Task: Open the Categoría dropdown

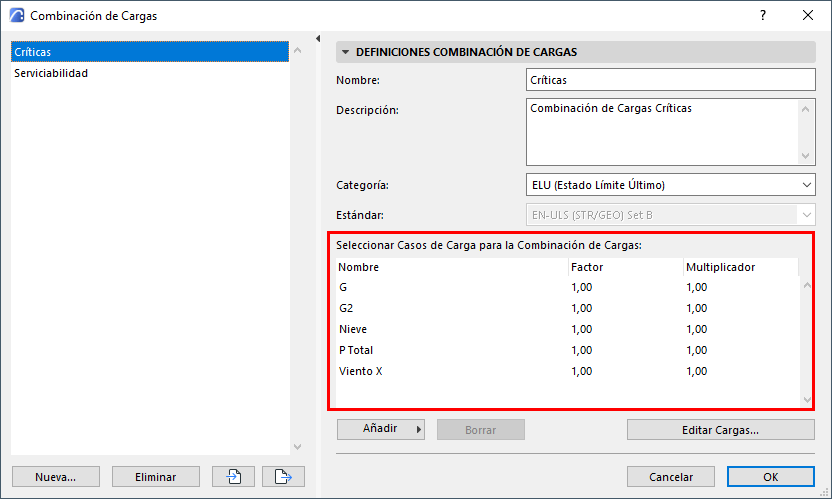Action: tap(671, 185)
